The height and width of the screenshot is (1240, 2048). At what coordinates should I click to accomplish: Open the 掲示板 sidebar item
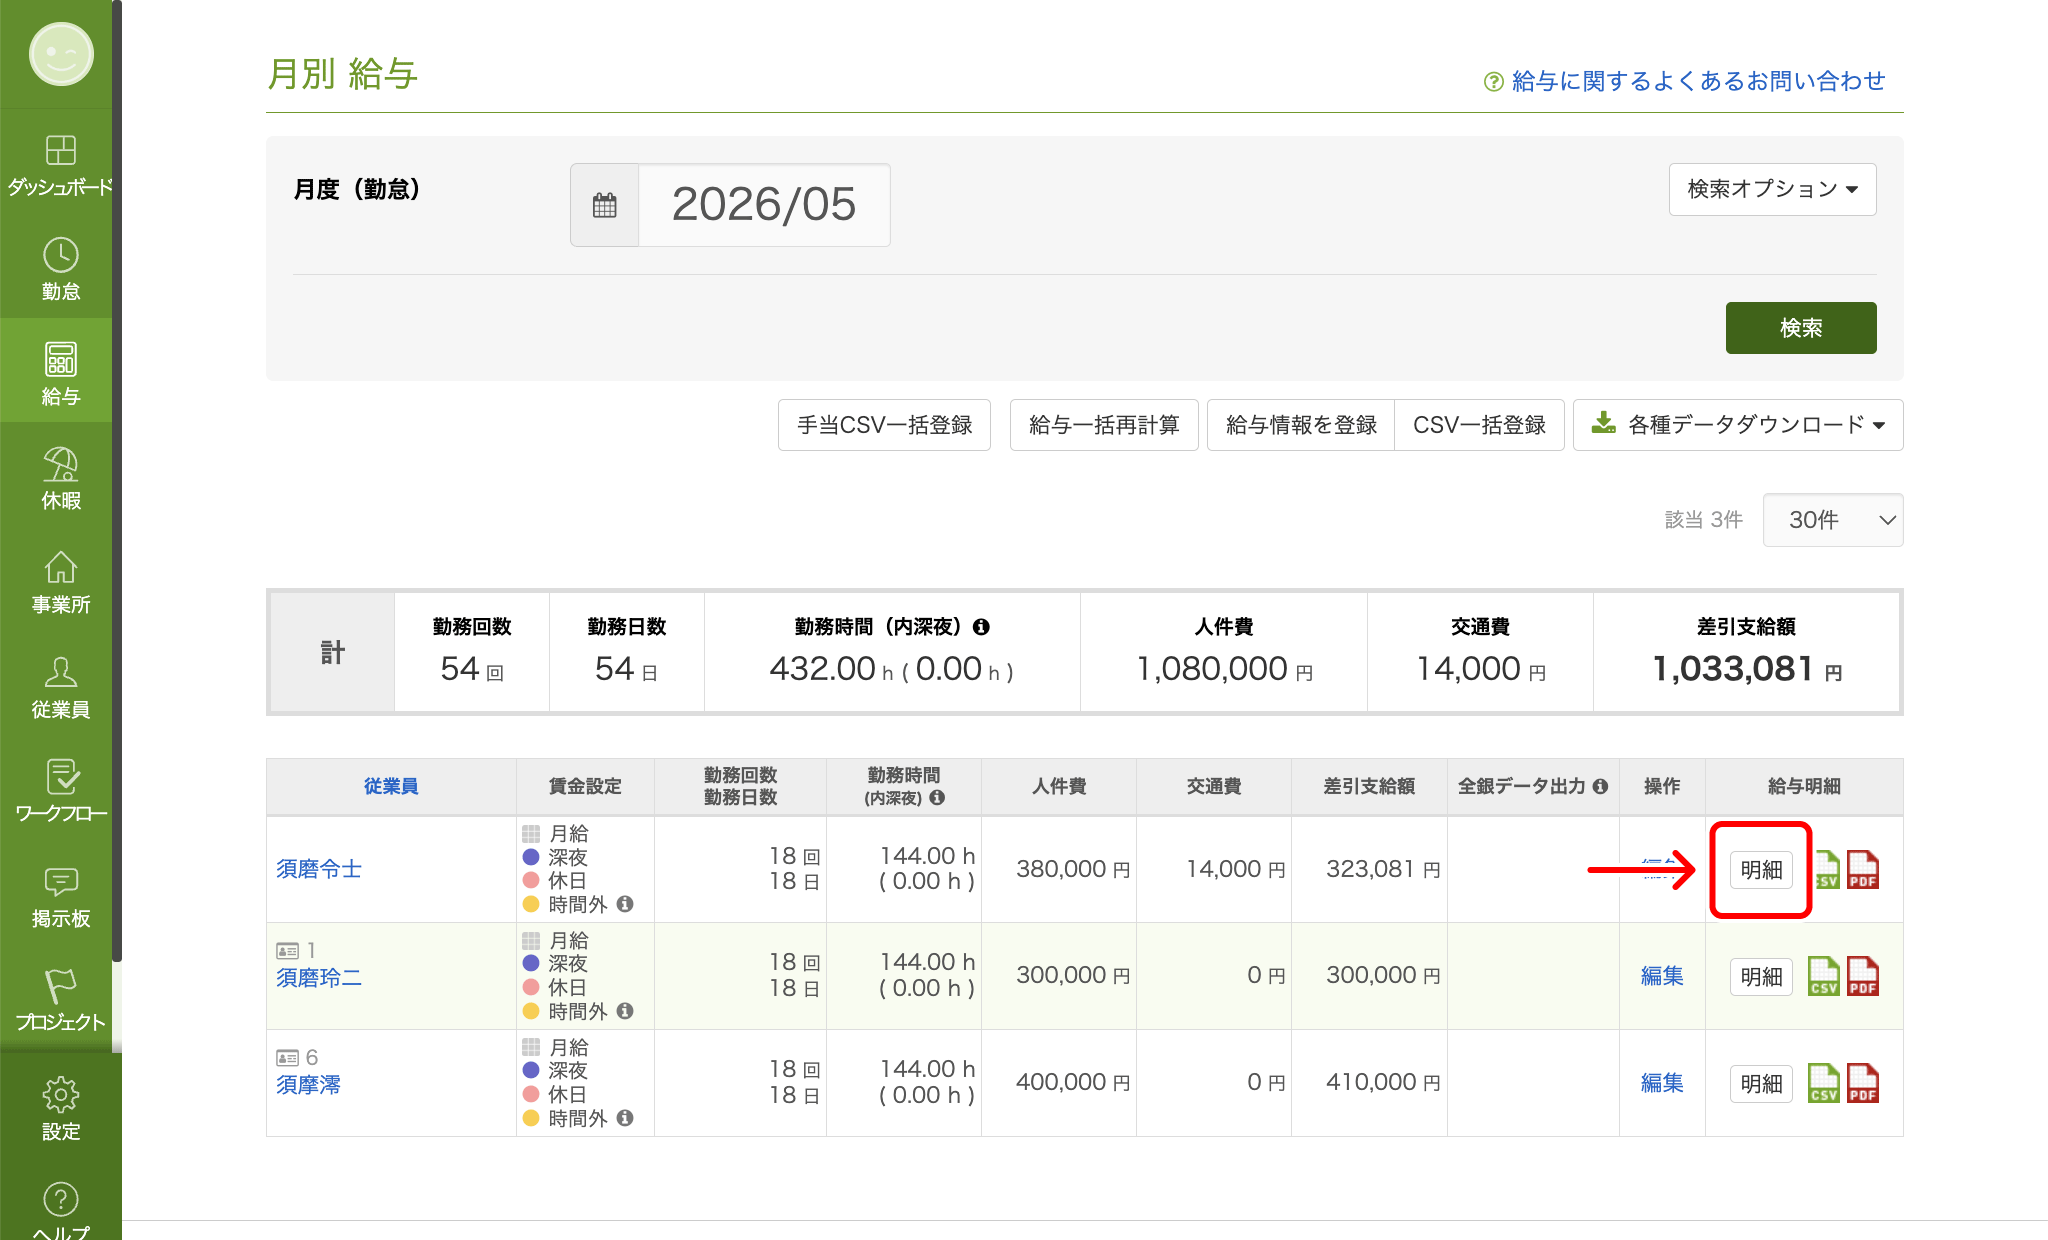60,896
